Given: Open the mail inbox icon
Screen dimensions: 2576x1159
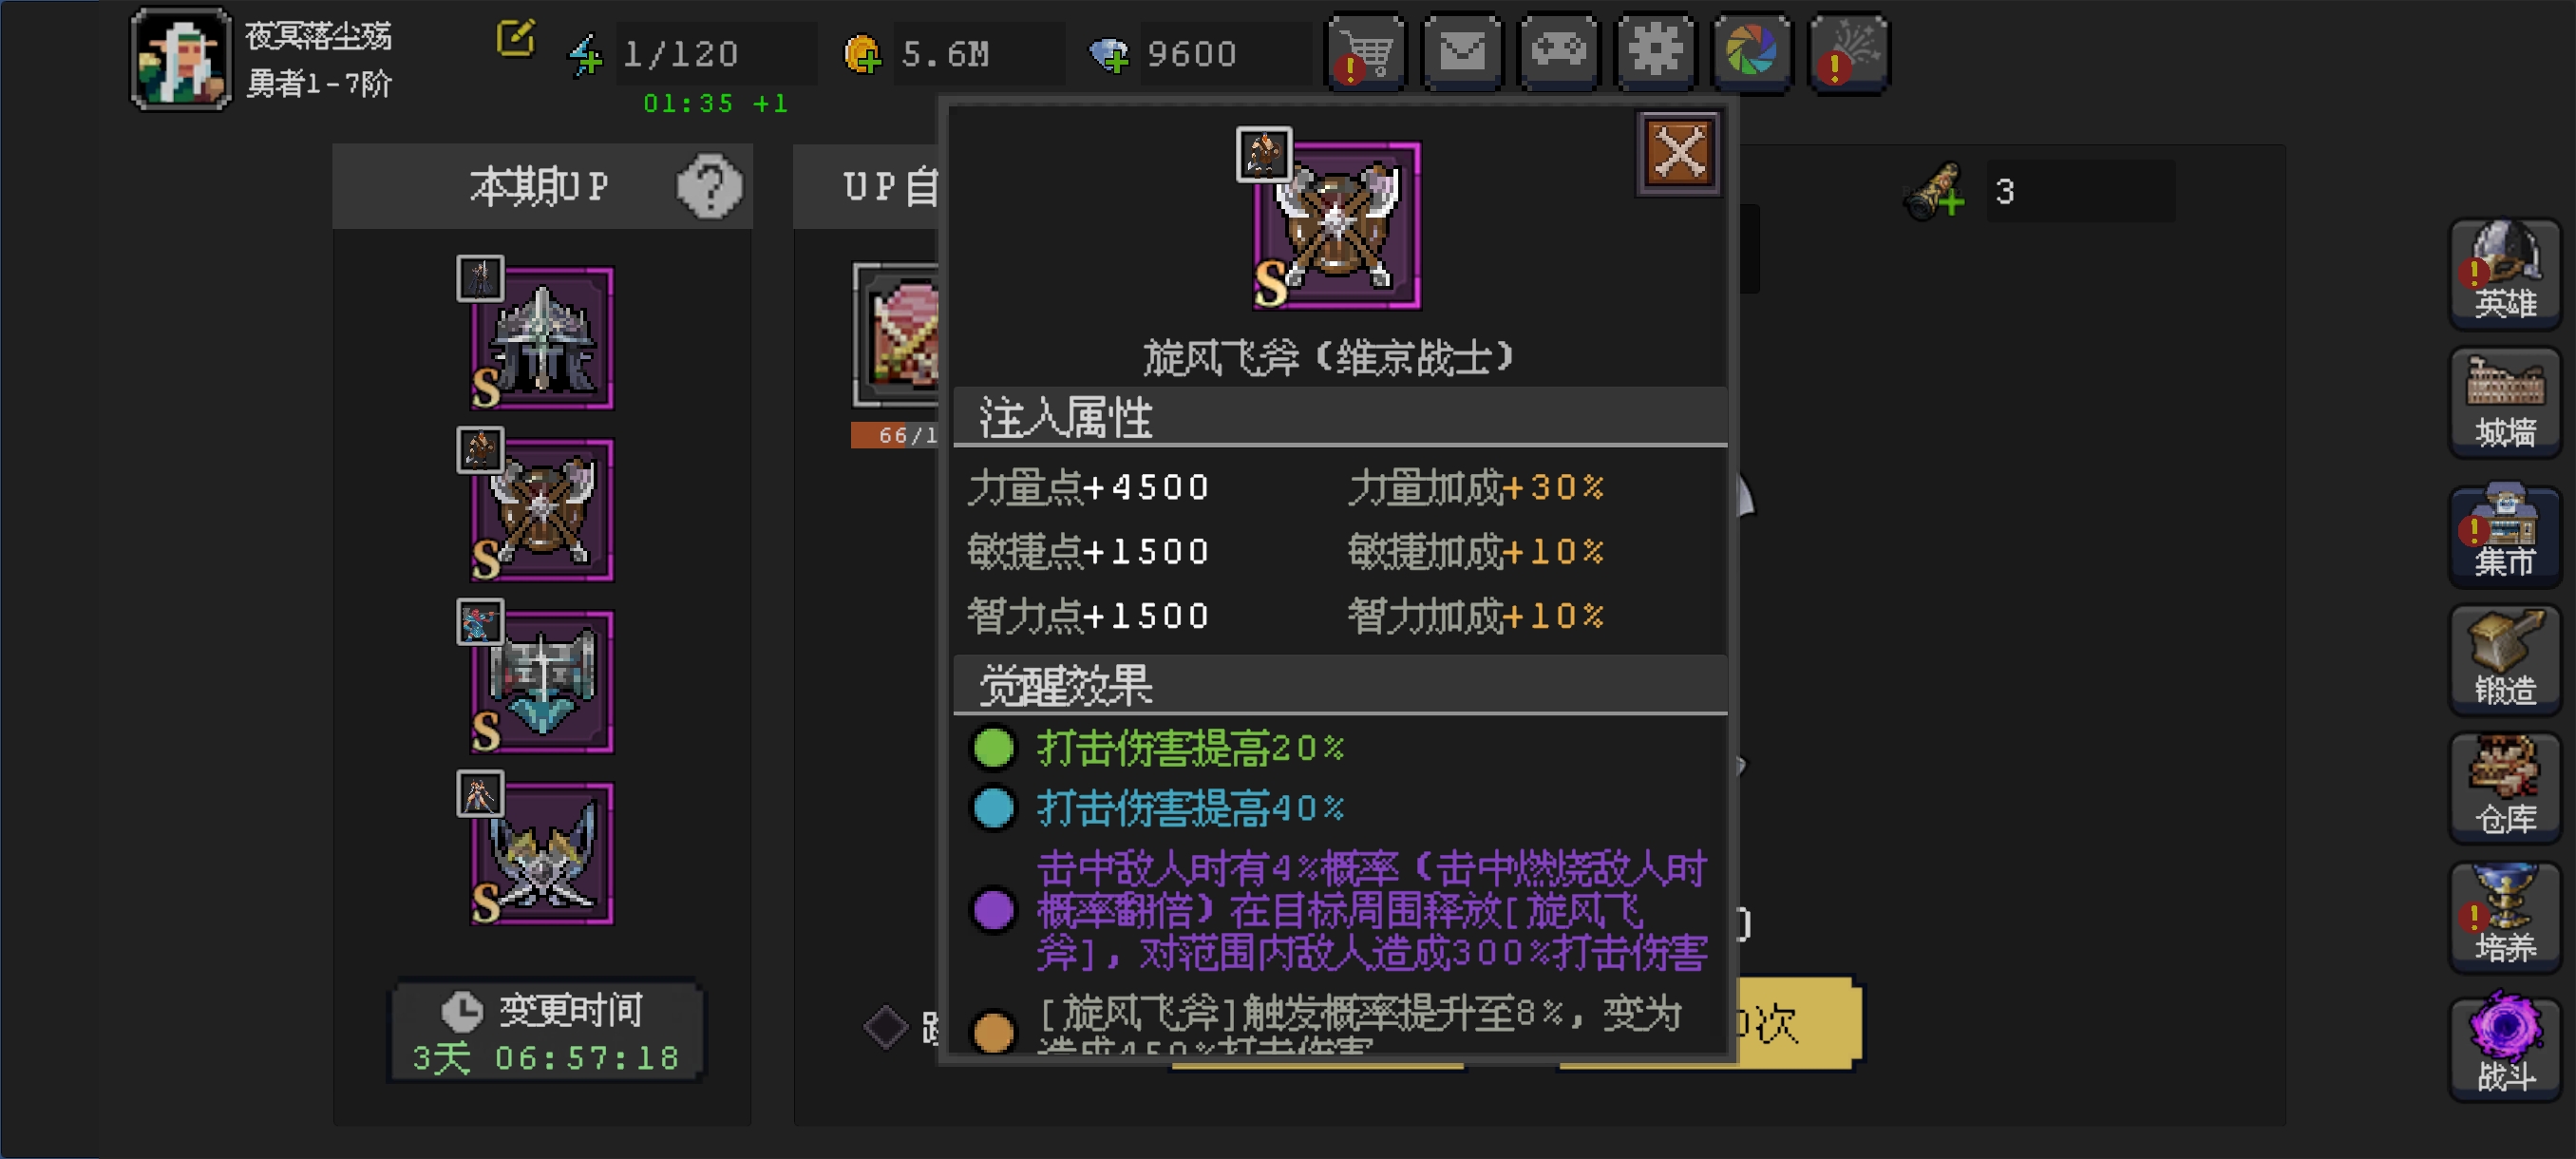Looking at the screenshot, I should (1462, 52).
